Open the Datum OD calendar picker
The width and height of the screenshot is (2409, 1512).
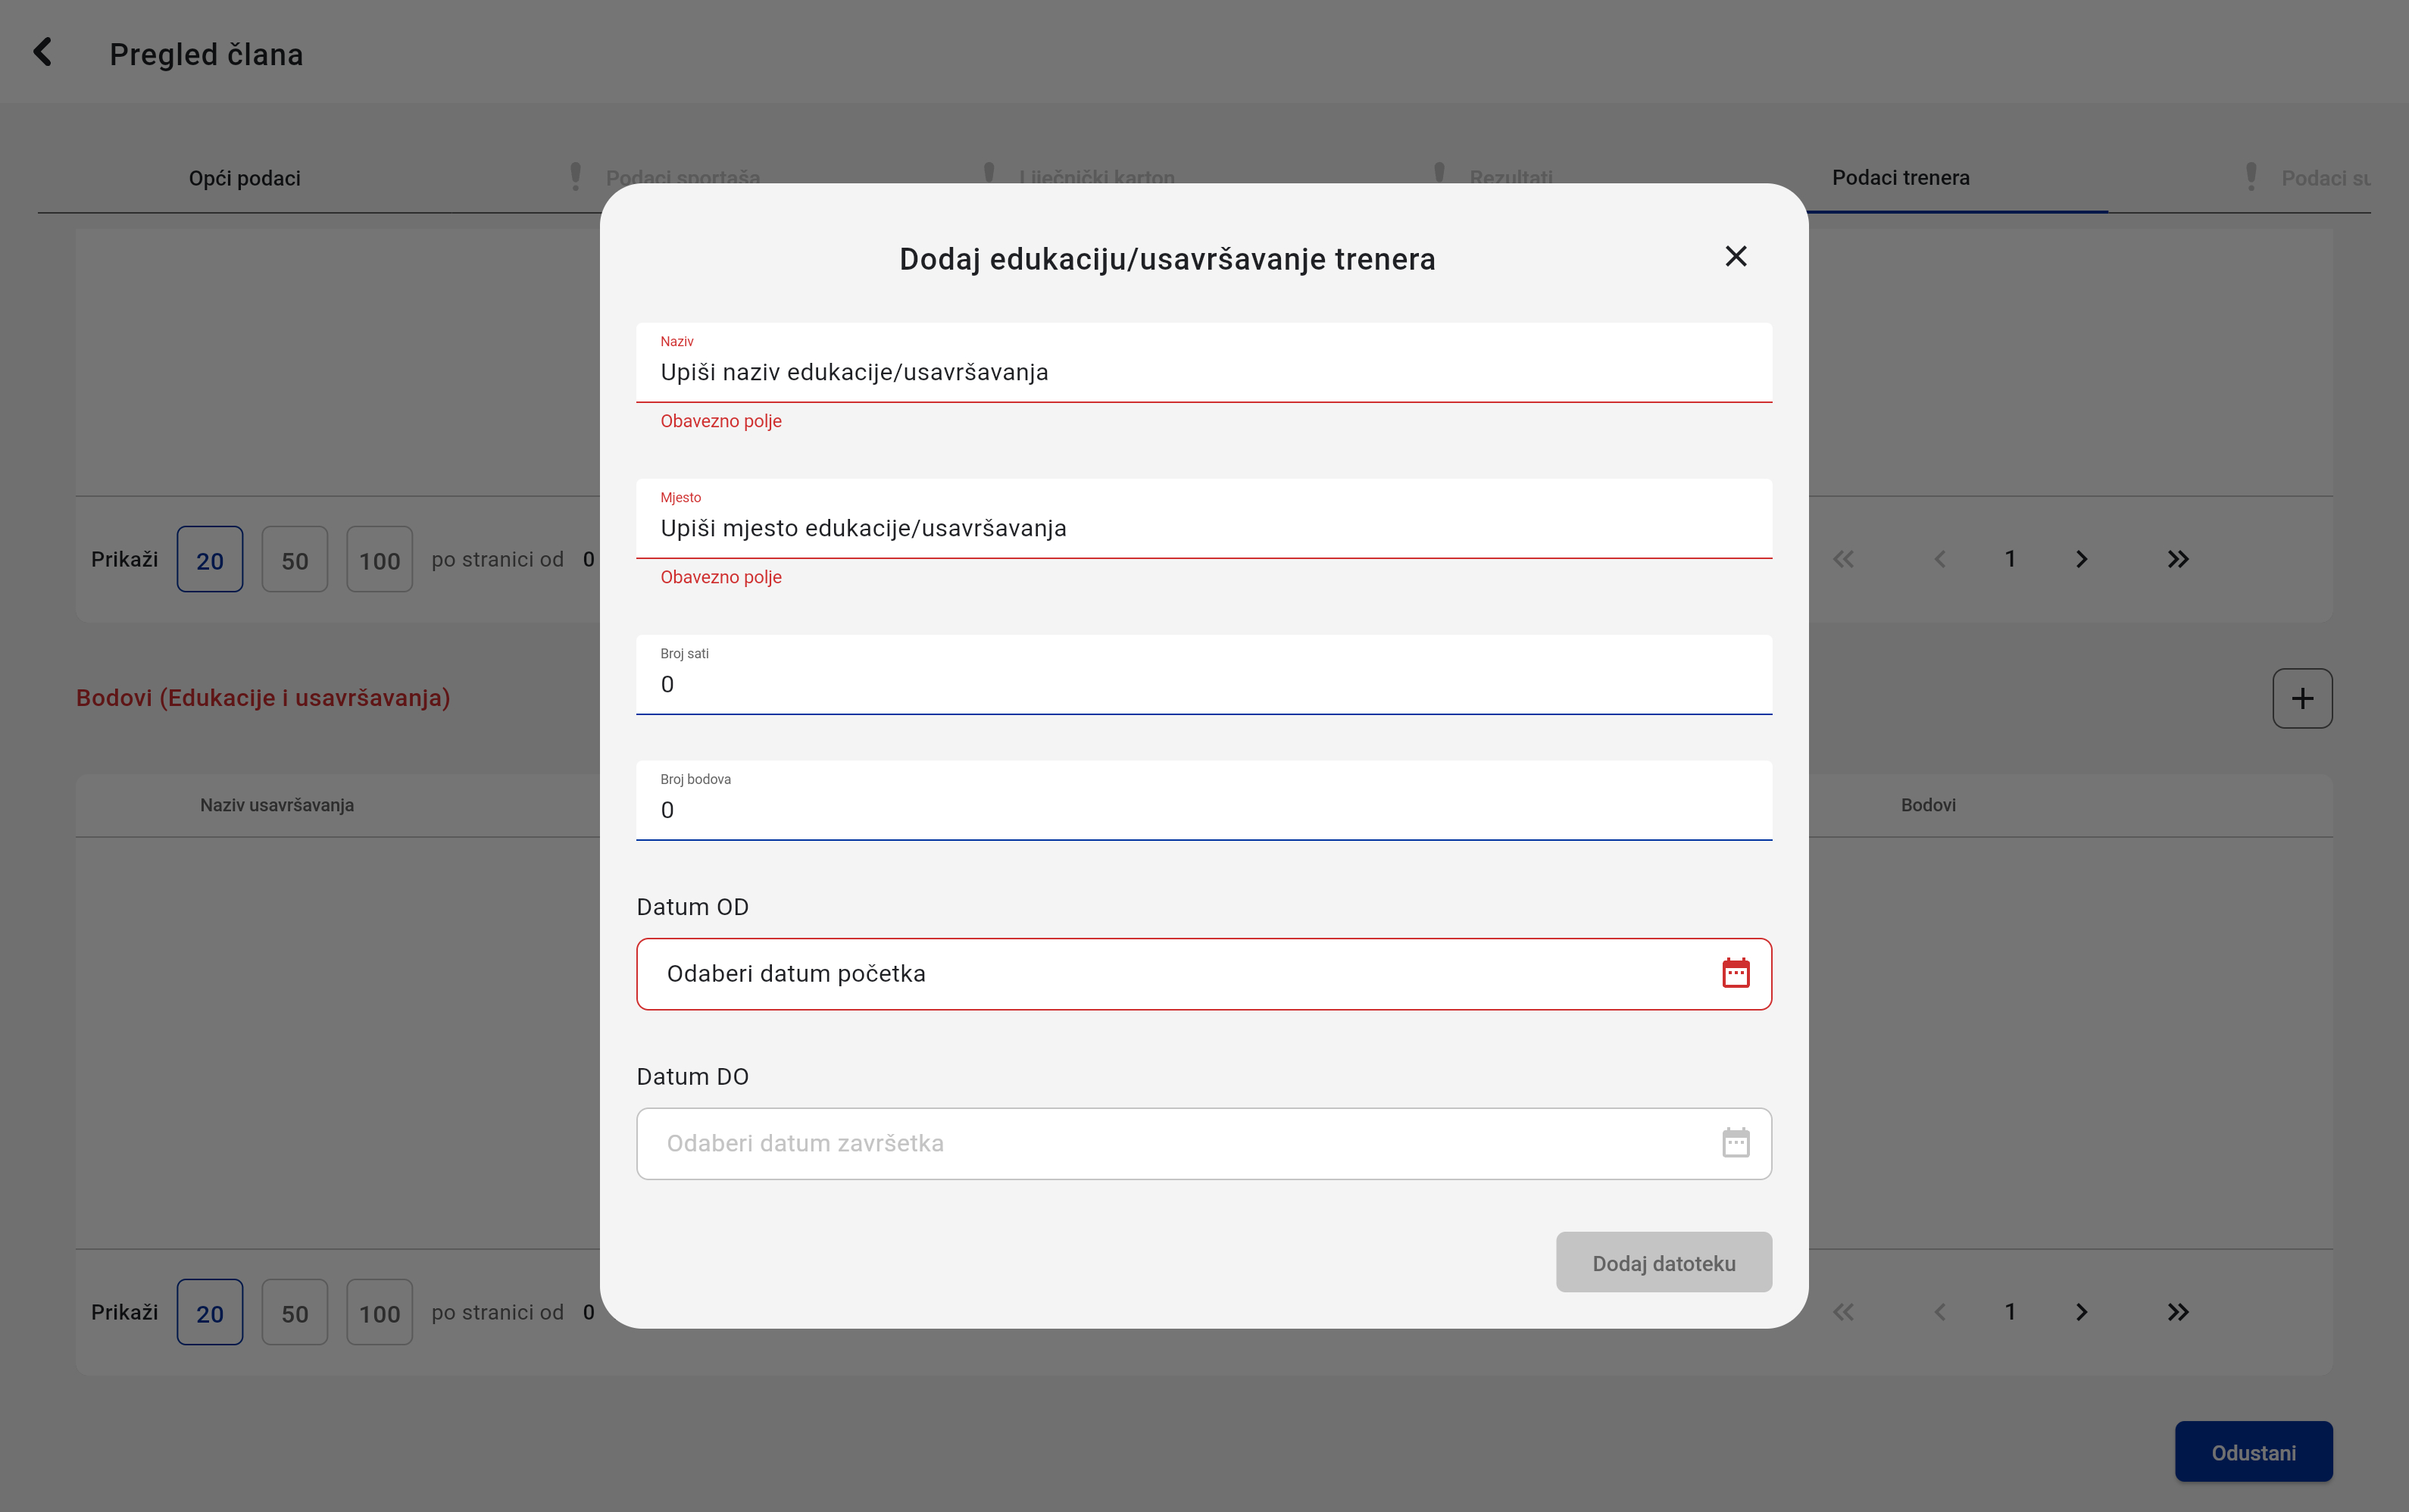click(x=1735, y=973)
